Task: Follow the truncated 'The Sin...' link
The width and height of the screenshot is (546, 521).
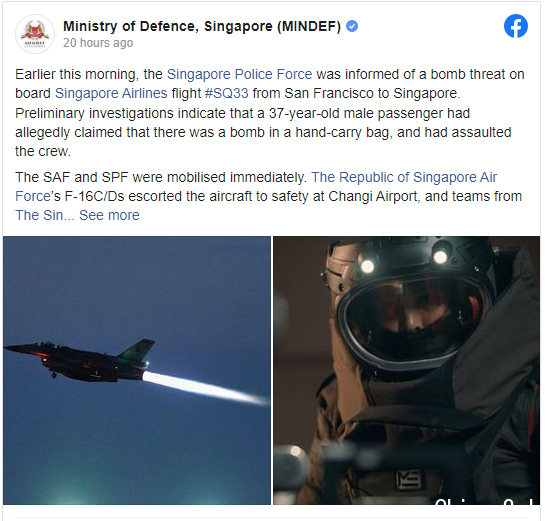Action: pos(45,215)
